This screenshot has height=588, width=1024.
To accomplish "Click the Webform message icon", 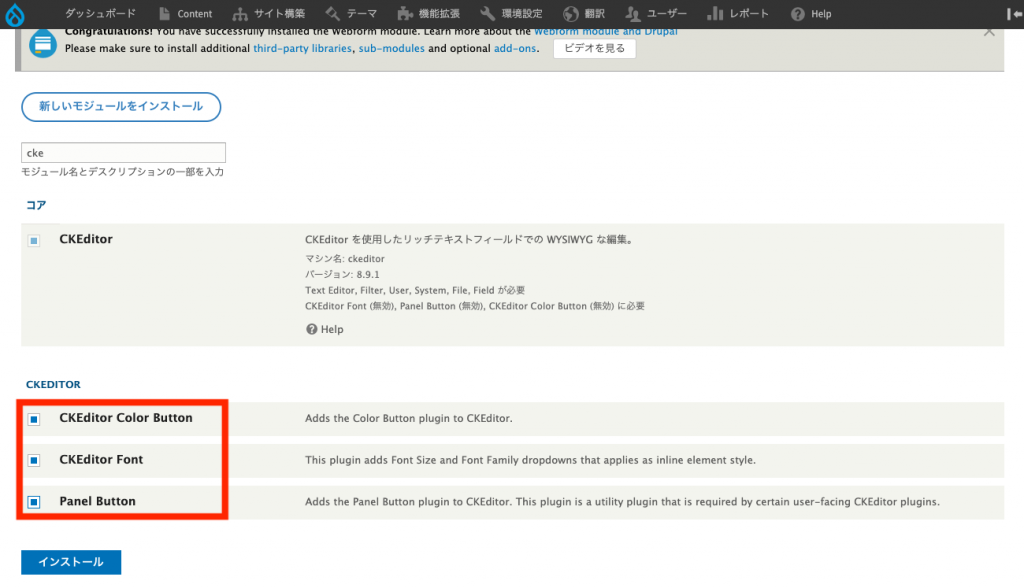I will tap(42, 44).
